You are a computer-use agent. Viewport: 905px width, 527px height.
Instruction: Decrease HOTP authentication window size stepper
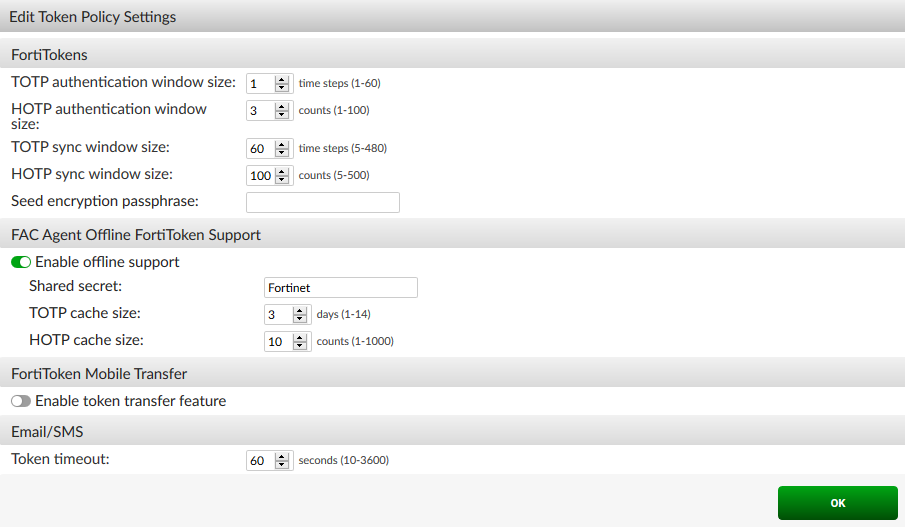coord(282,114)
